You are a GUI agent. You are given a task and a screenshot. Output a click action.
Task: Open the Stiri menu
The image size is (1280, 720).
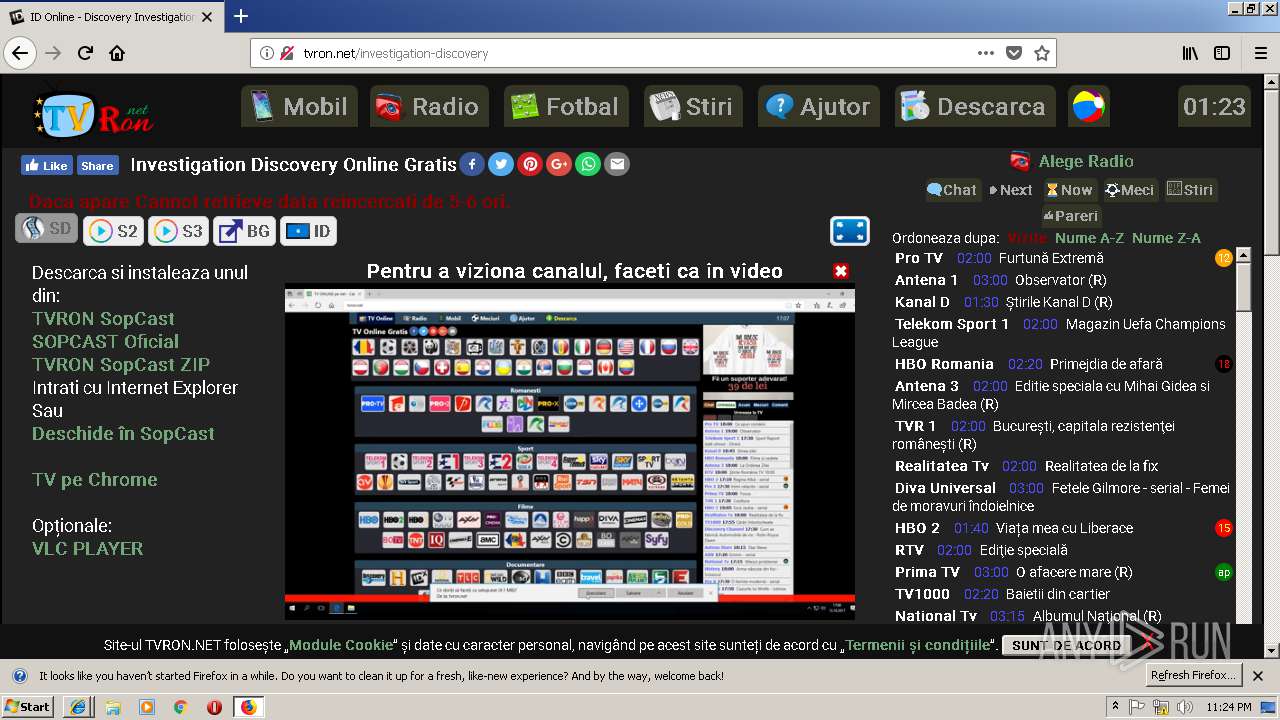pyautogui.click(x=693, y=106)
